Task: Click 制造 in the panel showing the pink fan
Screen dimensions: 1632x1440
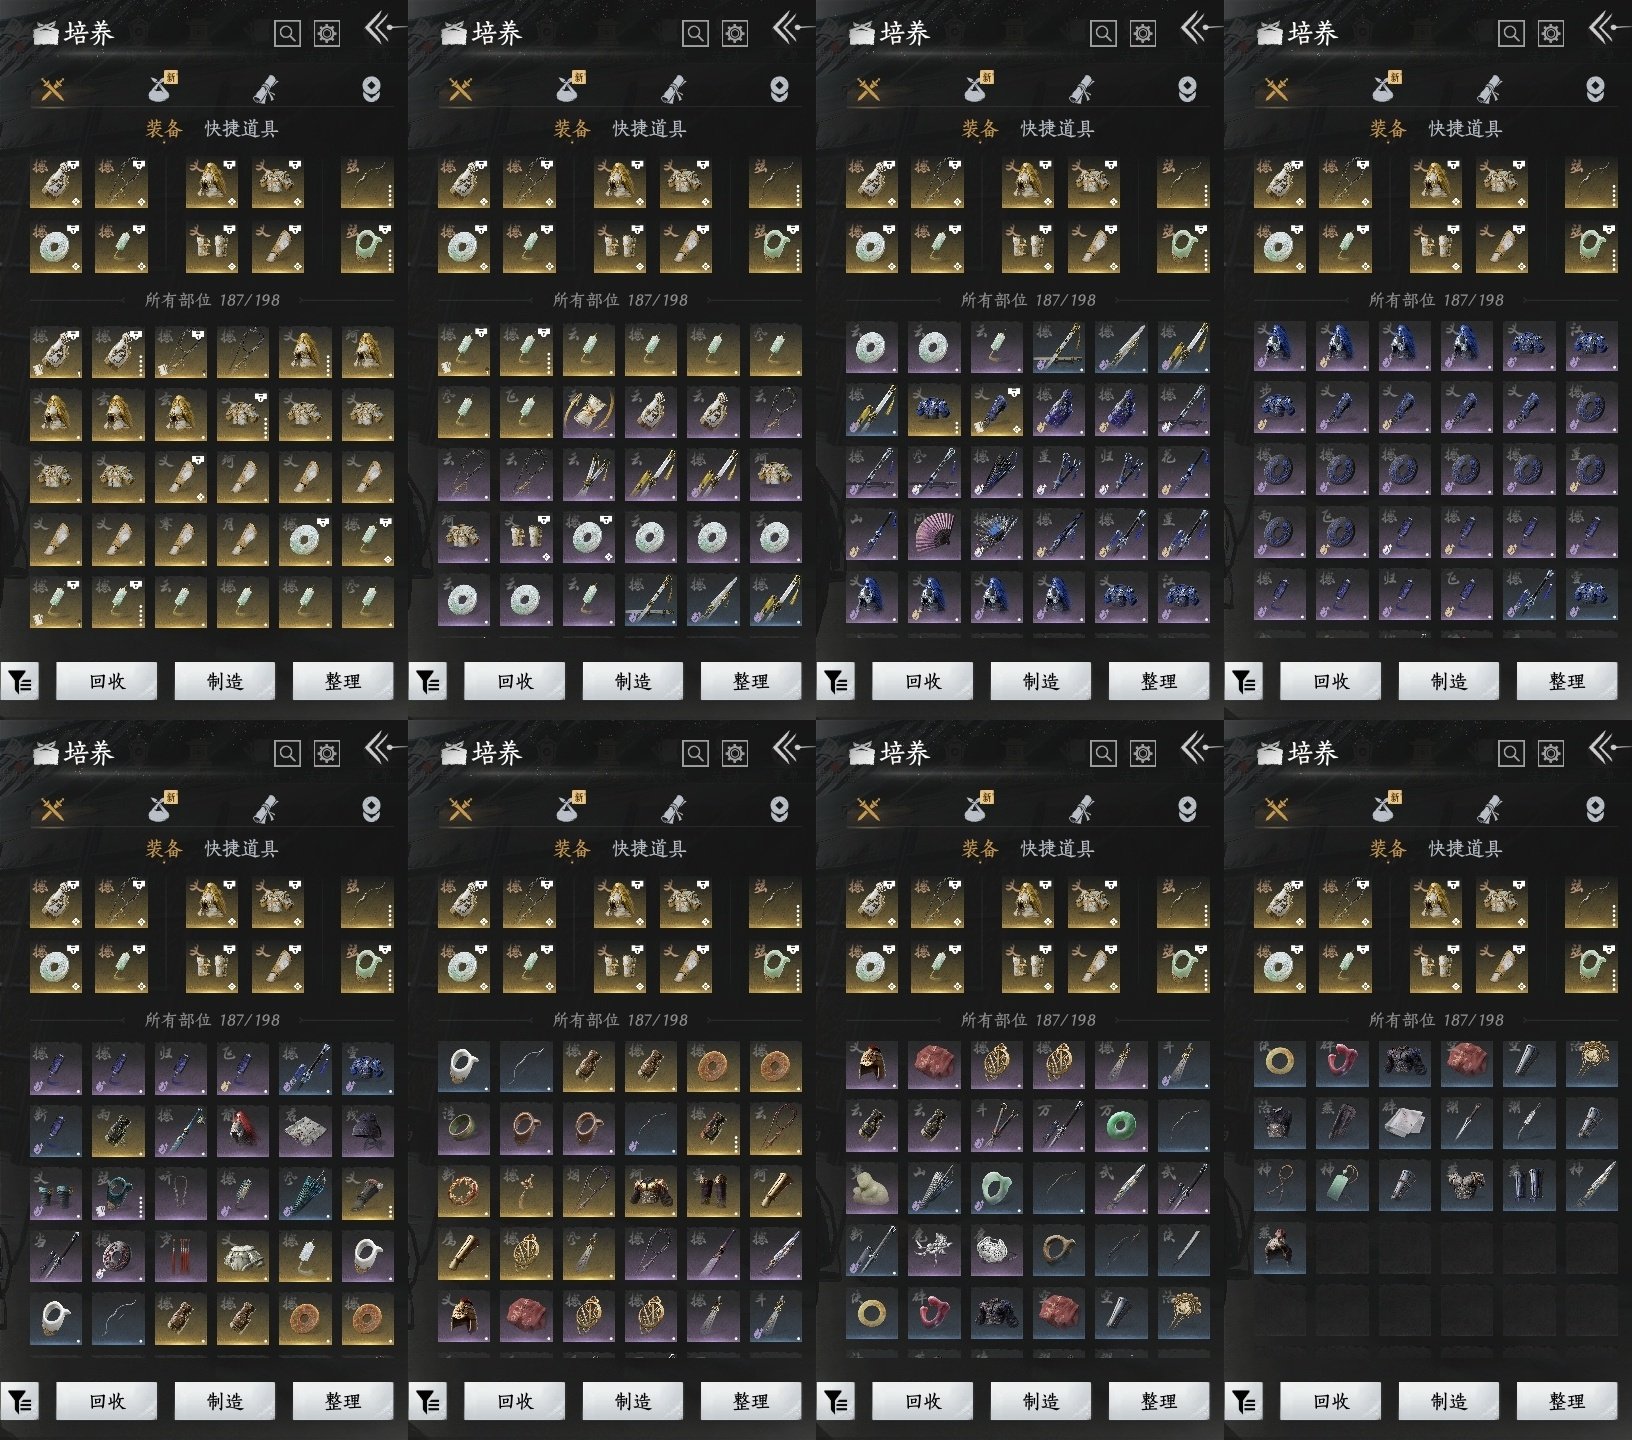Action: pos(1041,681)
